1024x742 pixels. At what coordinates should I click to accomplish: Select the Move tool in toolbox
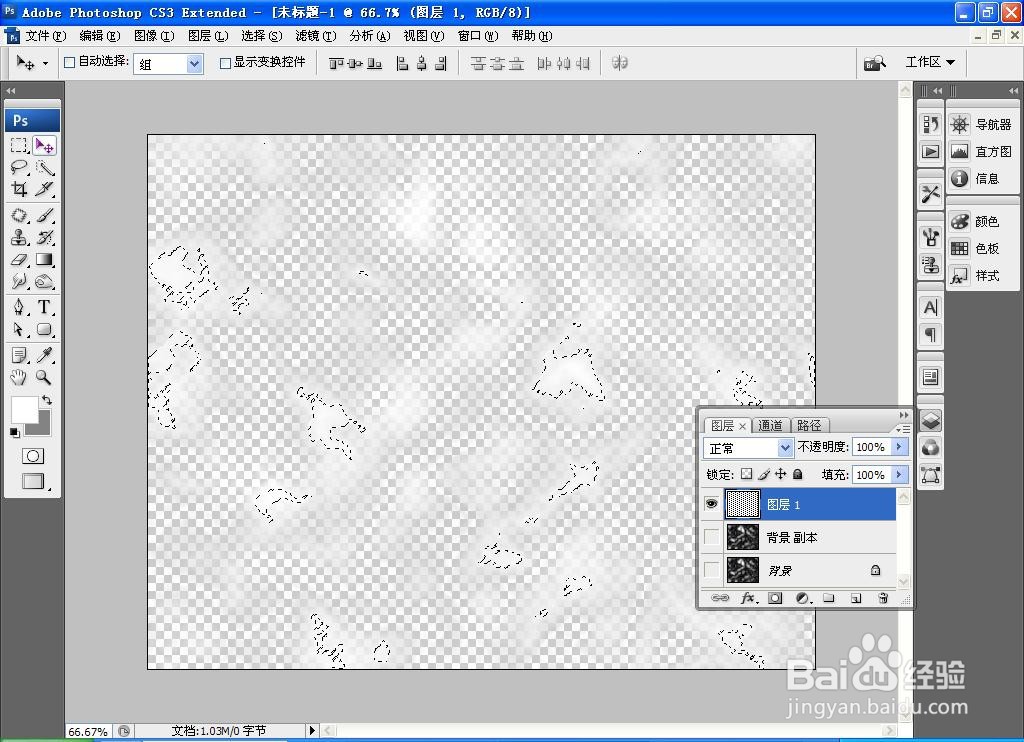tap(44, 145)
